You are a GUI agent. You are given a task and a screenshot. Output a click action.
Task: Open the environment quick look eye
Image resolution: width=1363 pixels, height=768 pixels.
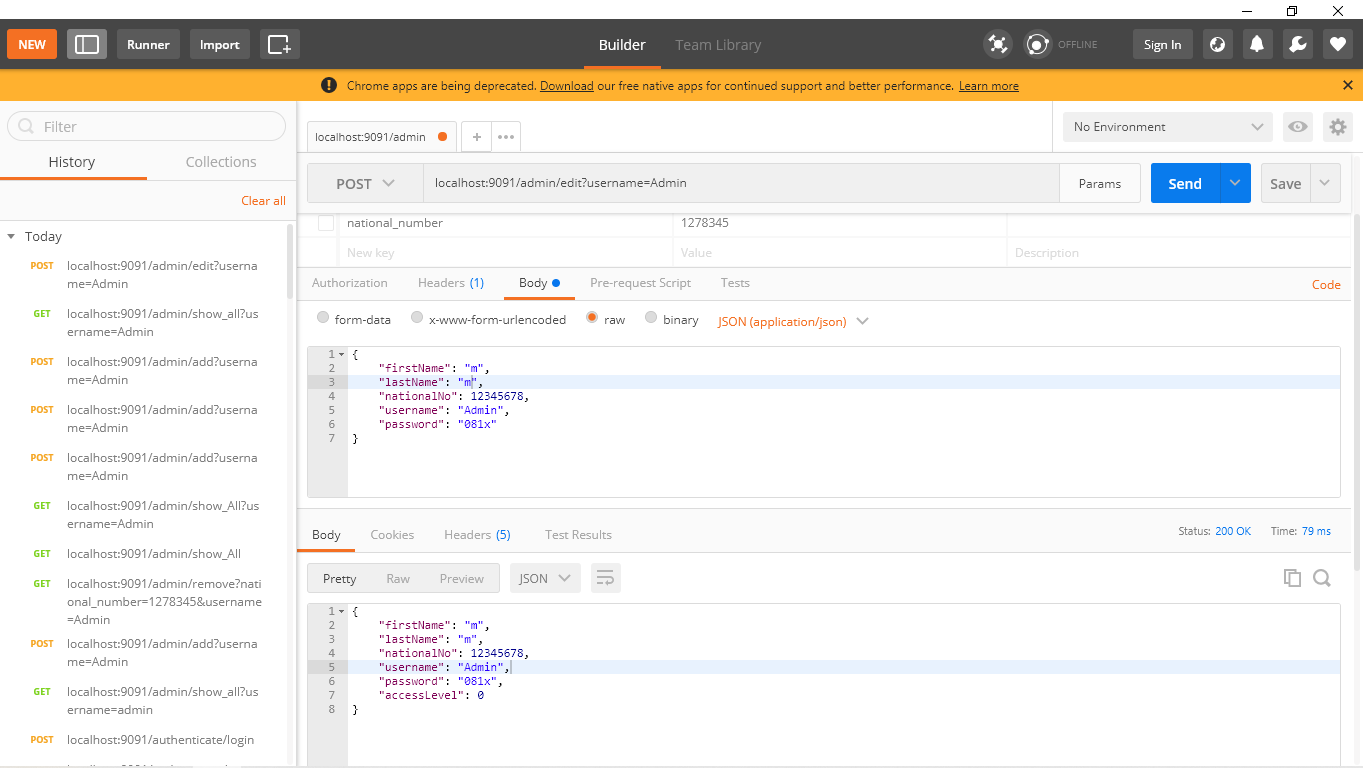tap(1298, 127)
